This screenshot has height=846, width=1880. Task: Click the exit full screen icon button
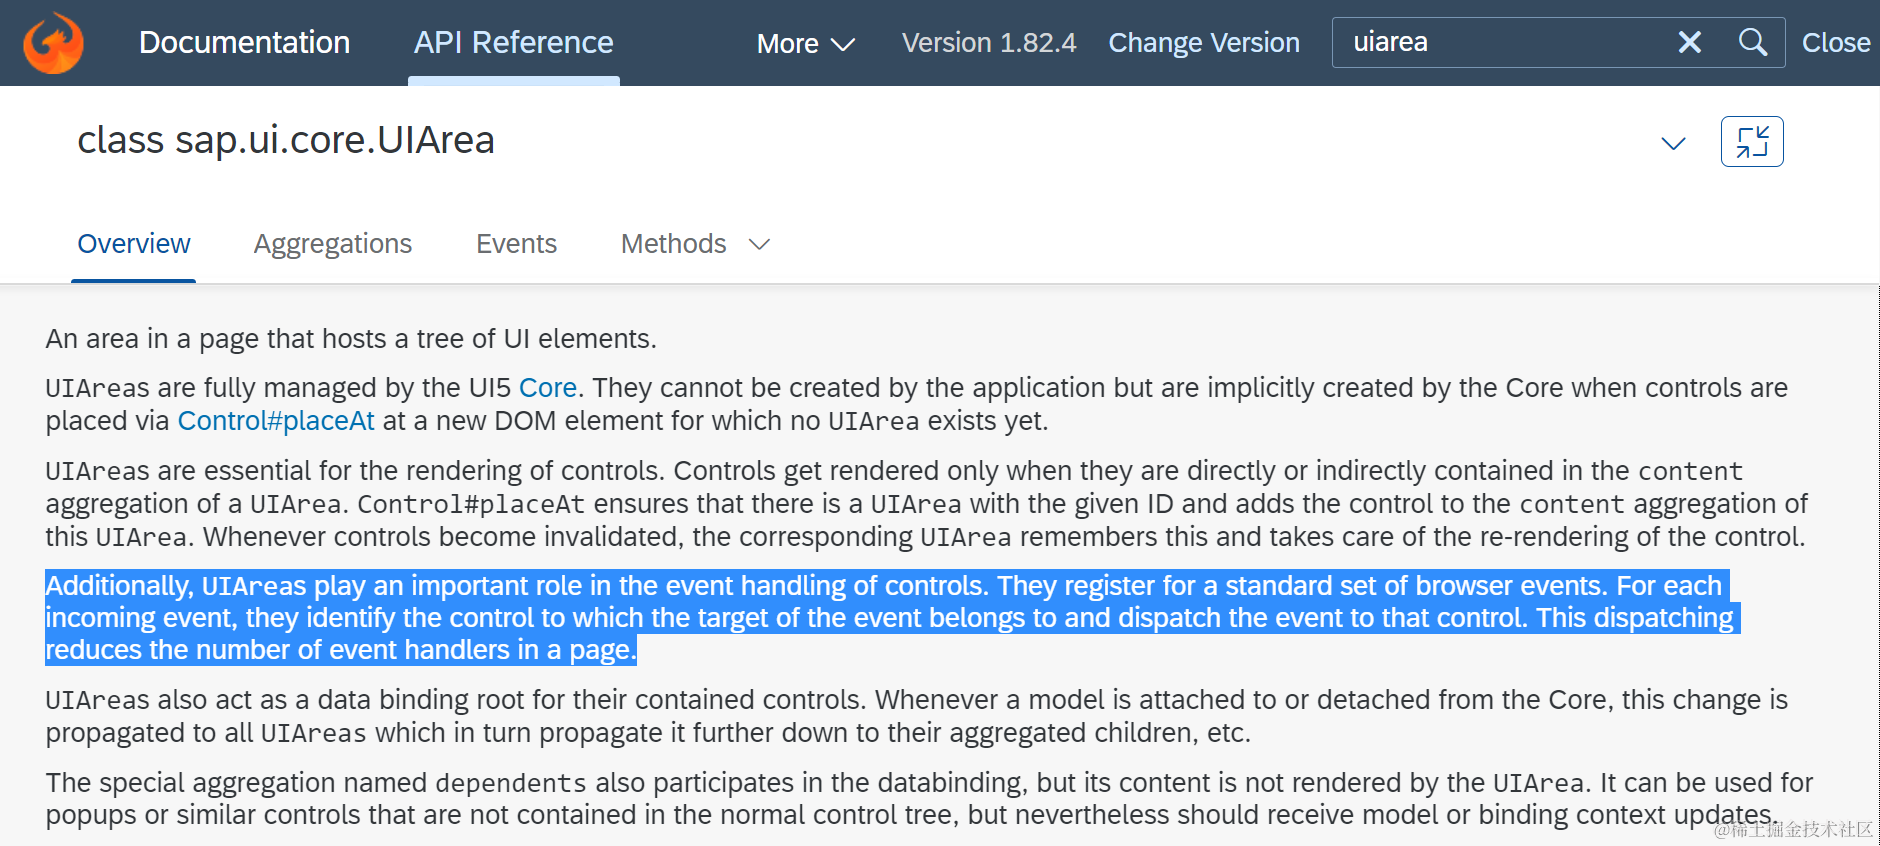[x=1752, y=141]
